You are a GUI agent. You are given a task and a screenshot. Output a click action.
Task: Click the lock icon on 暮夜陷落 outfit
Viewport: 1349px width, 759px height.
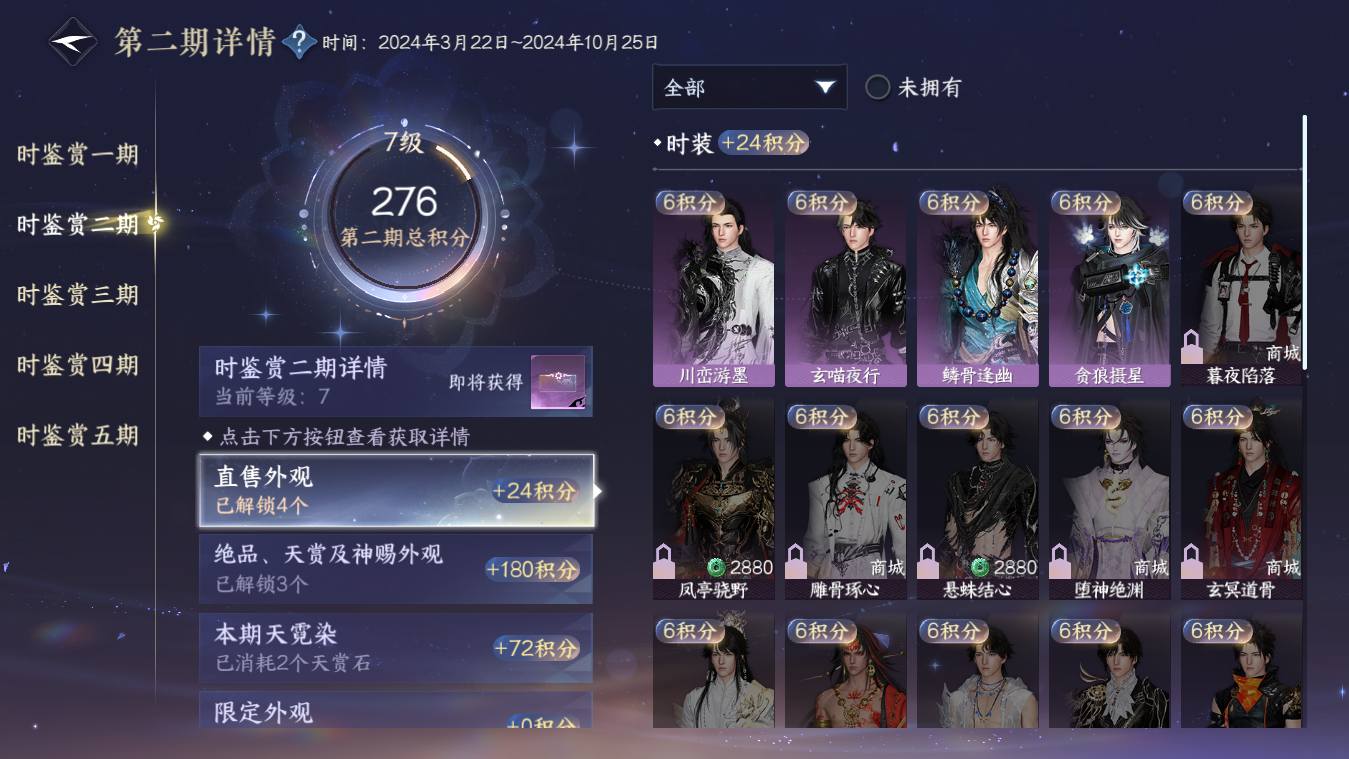(1192, 348)
